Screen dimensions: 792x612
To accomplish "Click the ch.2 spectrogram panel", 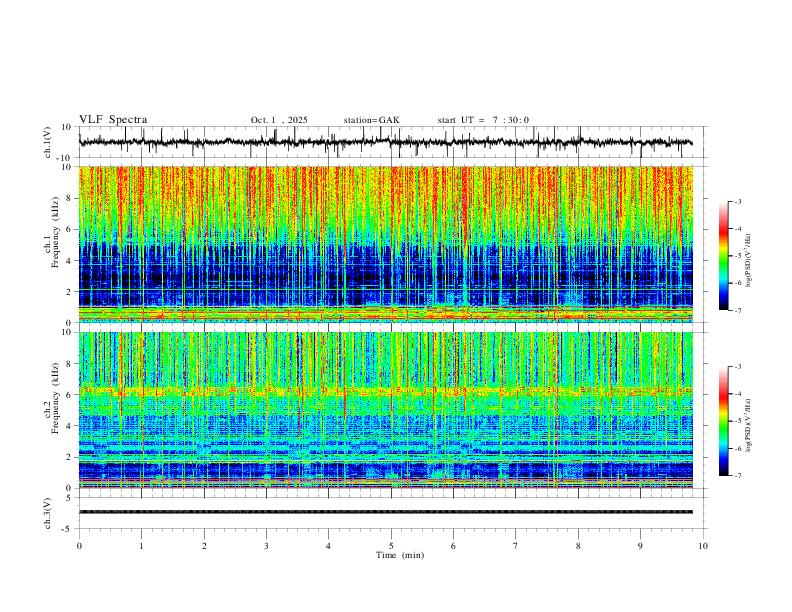I will [x=386, y=410].
